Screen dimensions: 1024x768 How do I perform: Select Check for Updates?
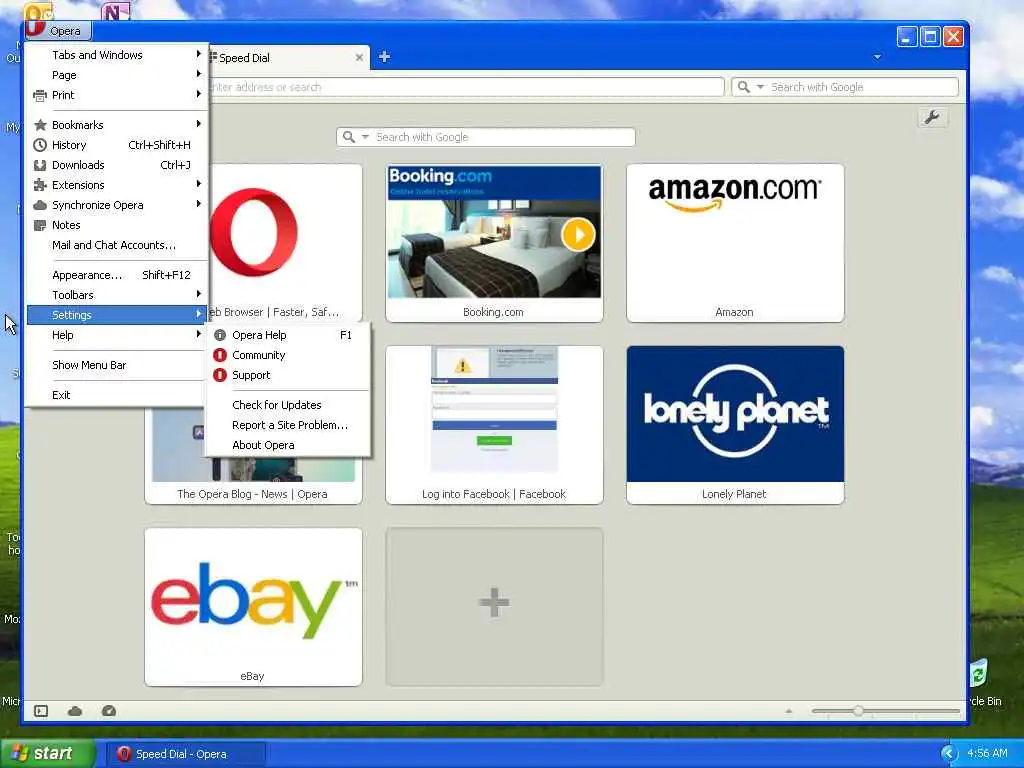click(288, 405)
